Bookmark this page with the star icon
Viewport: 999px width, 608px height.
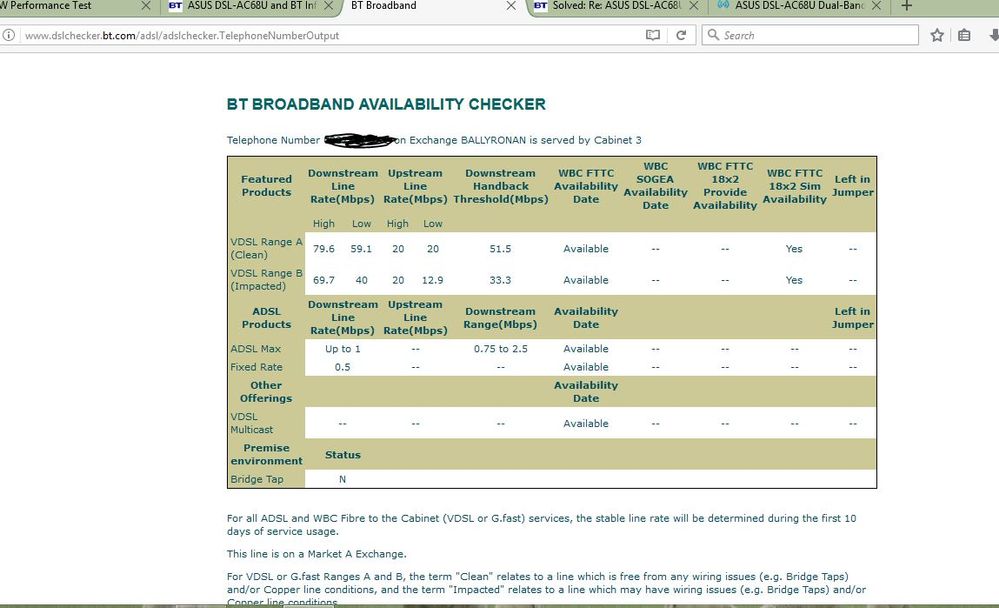coord(937,35)
